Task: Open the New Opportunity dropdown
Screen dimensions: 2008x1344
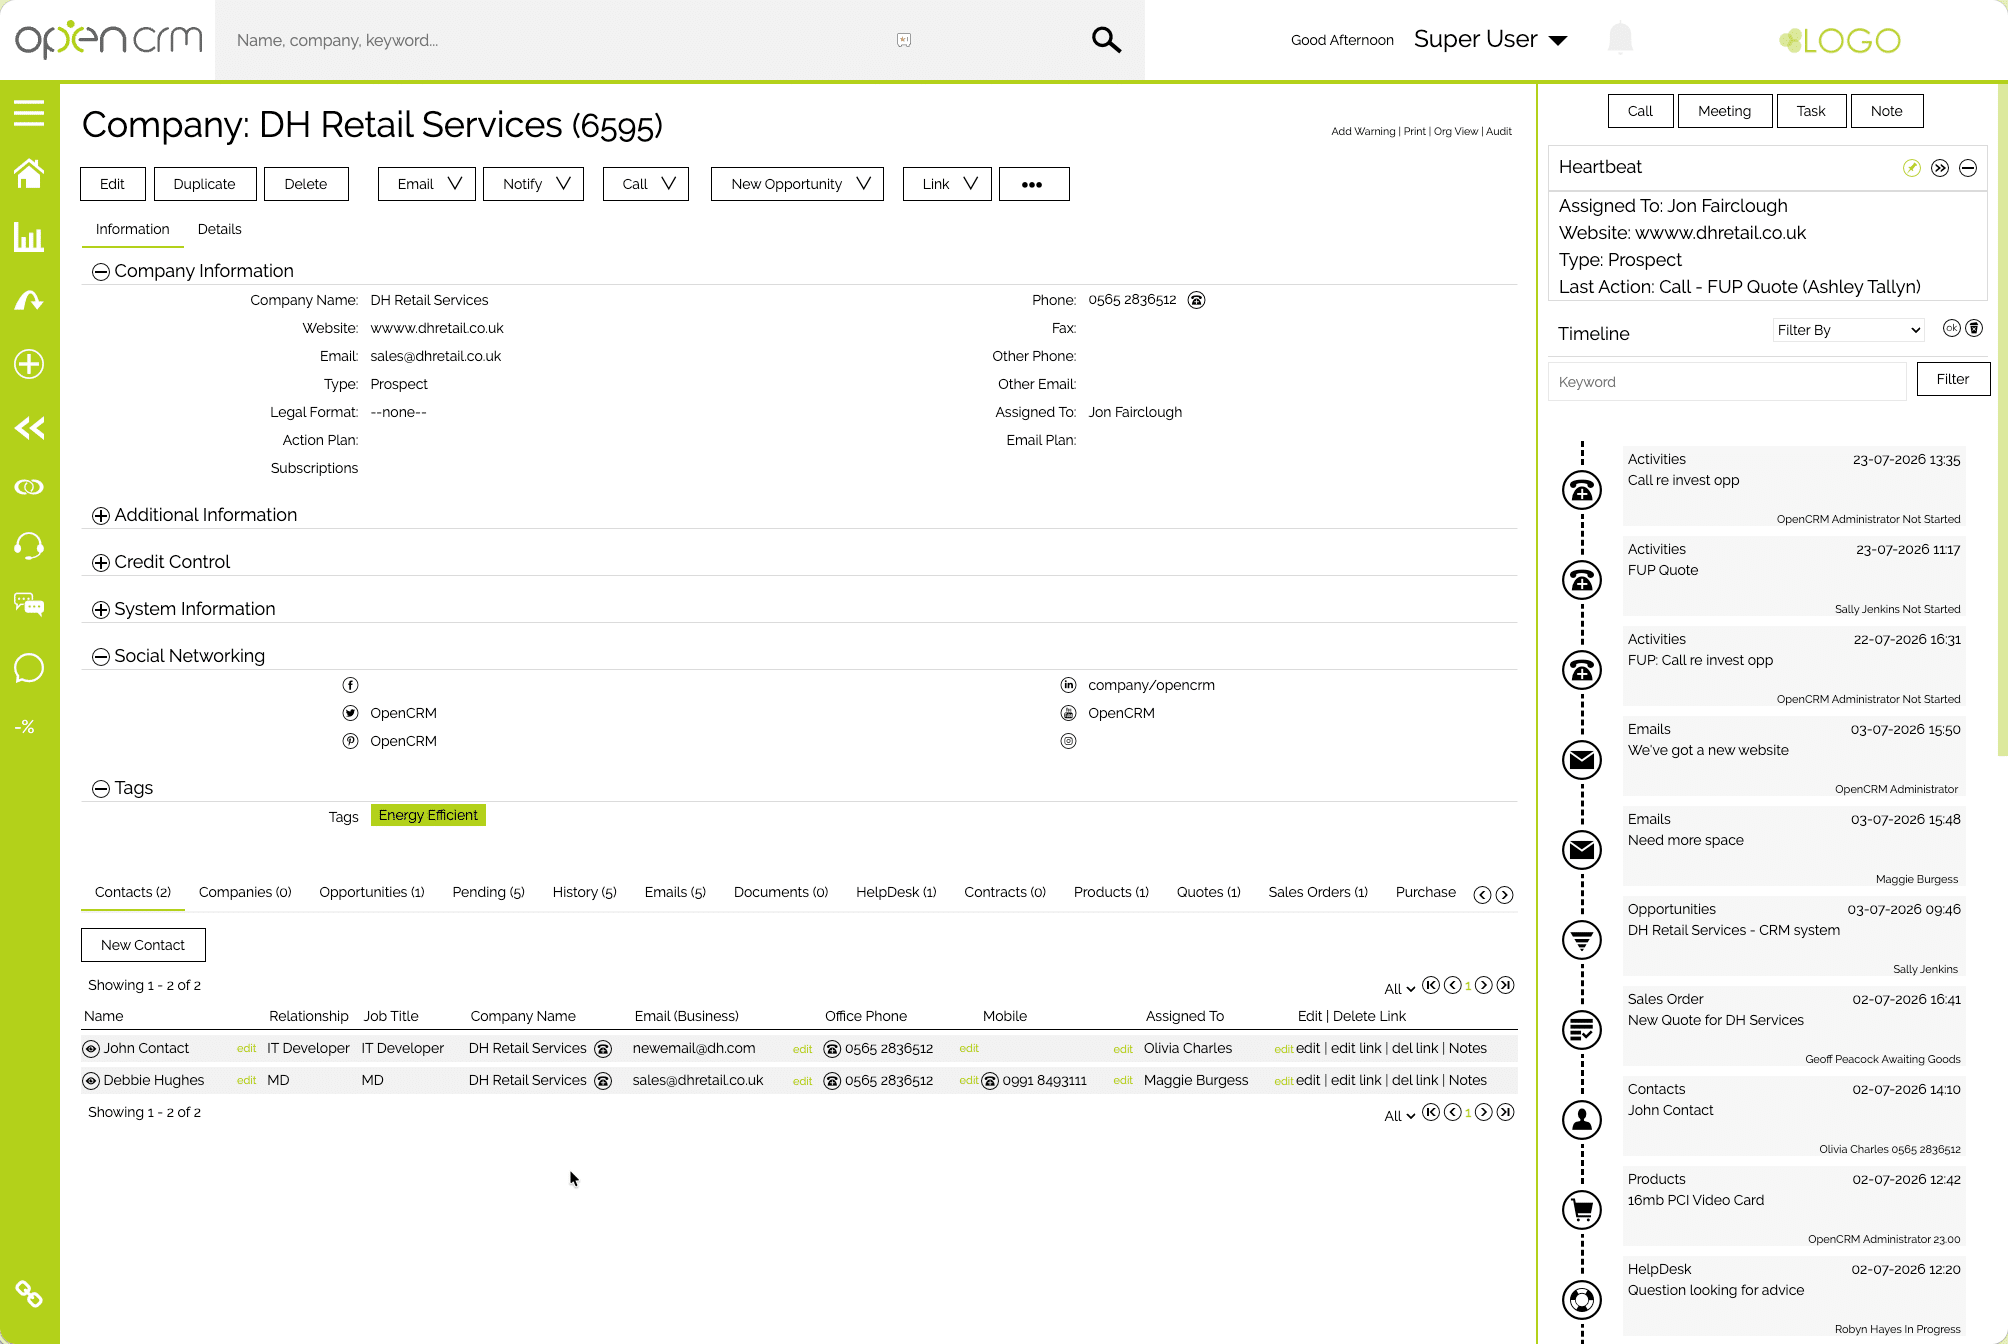Action: [798, 184]
